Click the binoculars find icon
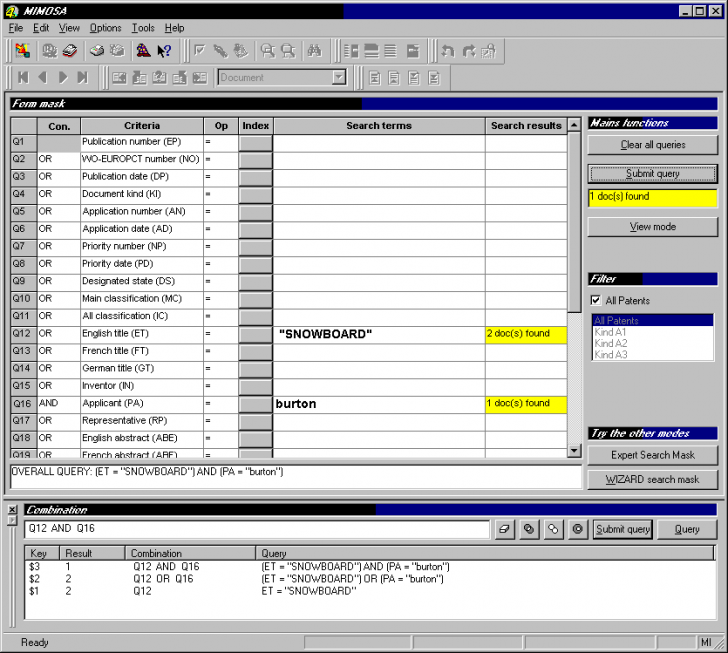 coord(314,51)
